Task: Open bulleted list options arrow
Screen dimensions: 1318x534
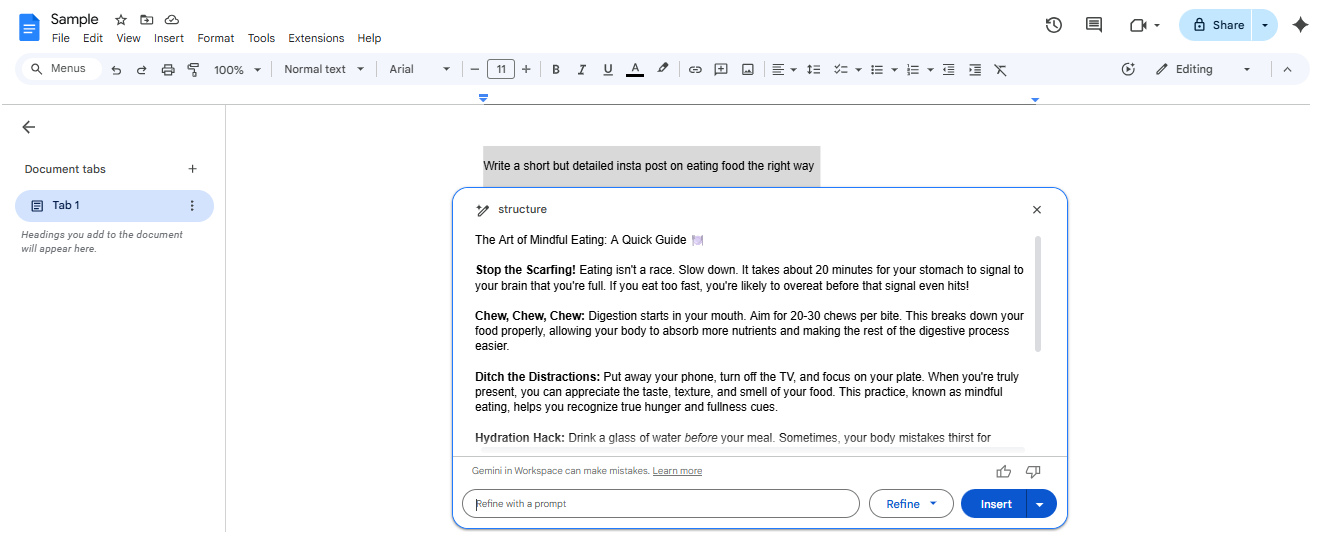Action: 894,70
